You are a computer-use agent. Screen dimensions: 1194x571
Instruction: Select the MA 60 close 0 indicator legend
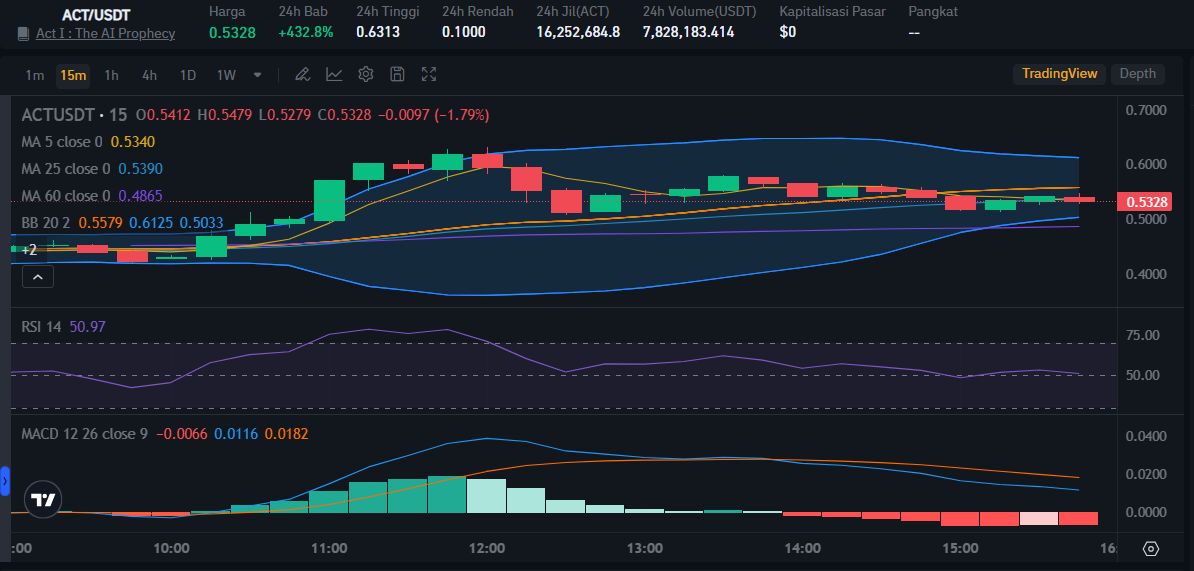tap(65, 196)
